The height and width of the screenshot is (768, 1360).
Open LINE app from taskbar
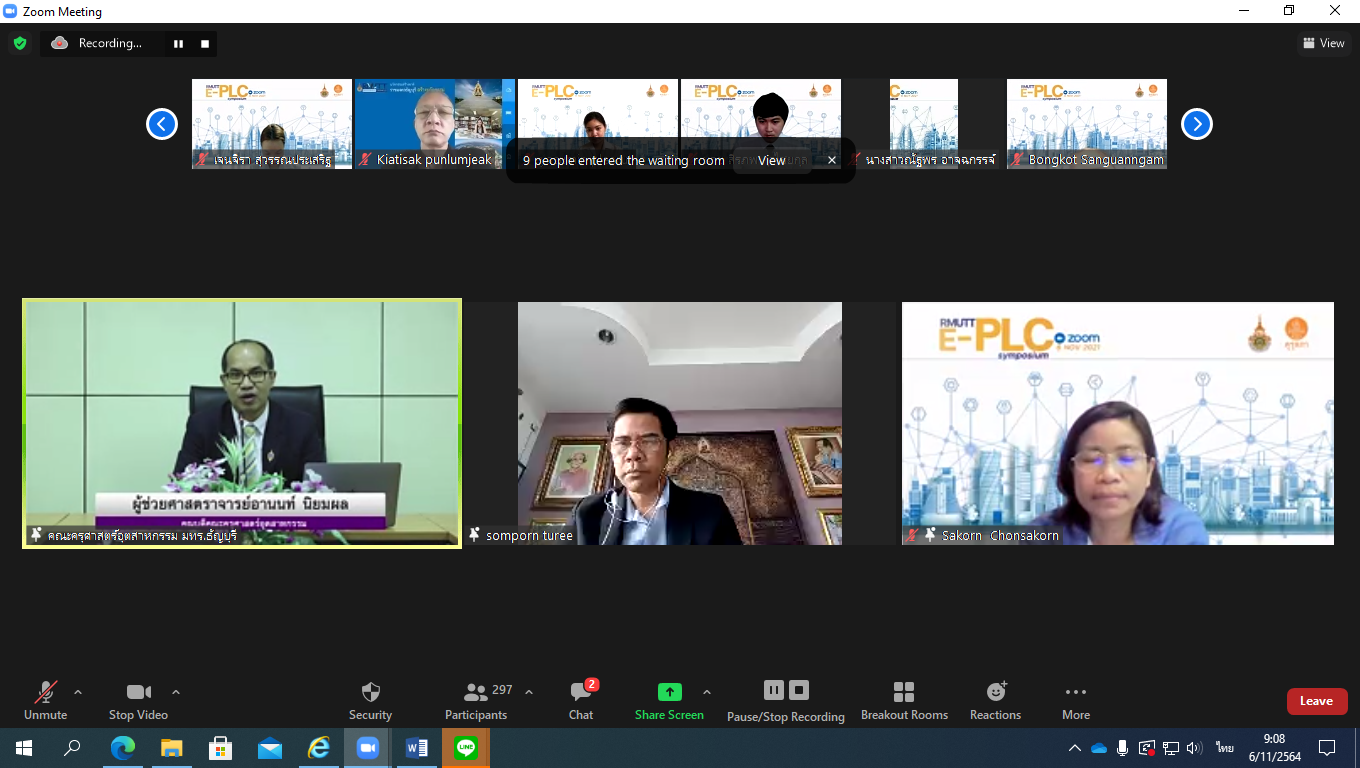click(x=466, y=748)
